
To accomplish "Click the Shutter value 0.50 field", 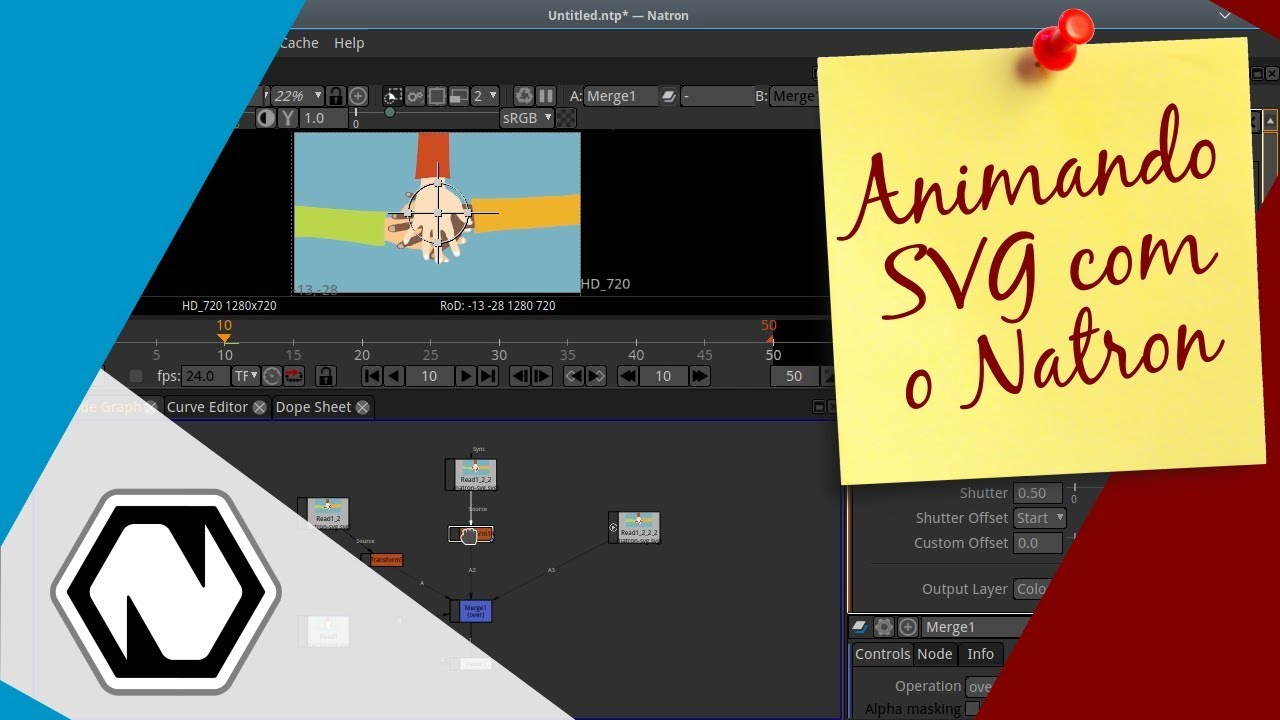I will click(1038, 493).
